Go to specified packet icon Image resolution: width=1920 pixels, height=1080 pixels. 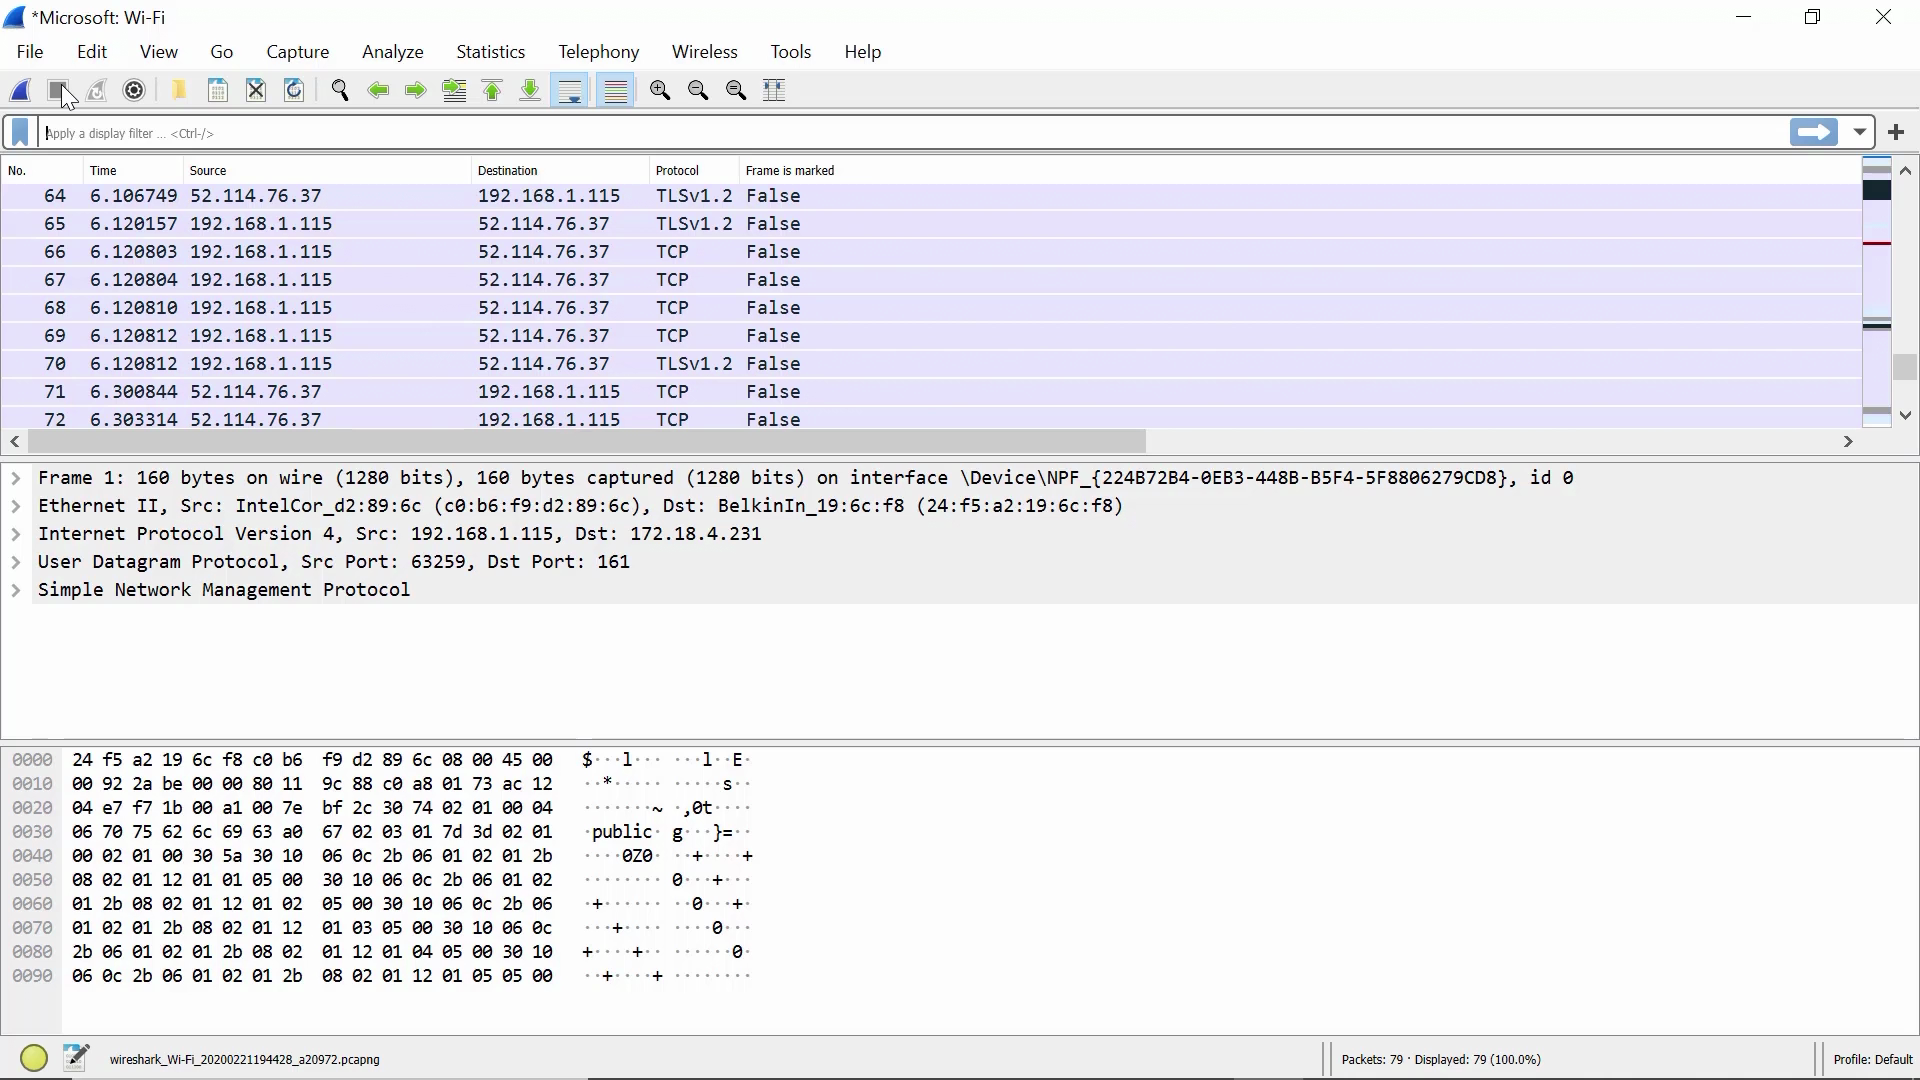tap(454, 90)
